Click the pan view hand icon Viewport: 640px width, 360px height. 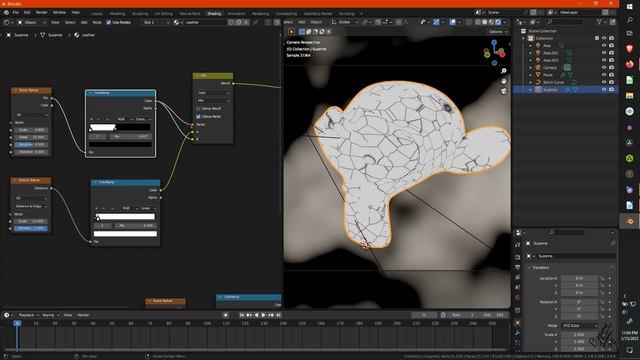pyautogui.click(x=504, y=81)
